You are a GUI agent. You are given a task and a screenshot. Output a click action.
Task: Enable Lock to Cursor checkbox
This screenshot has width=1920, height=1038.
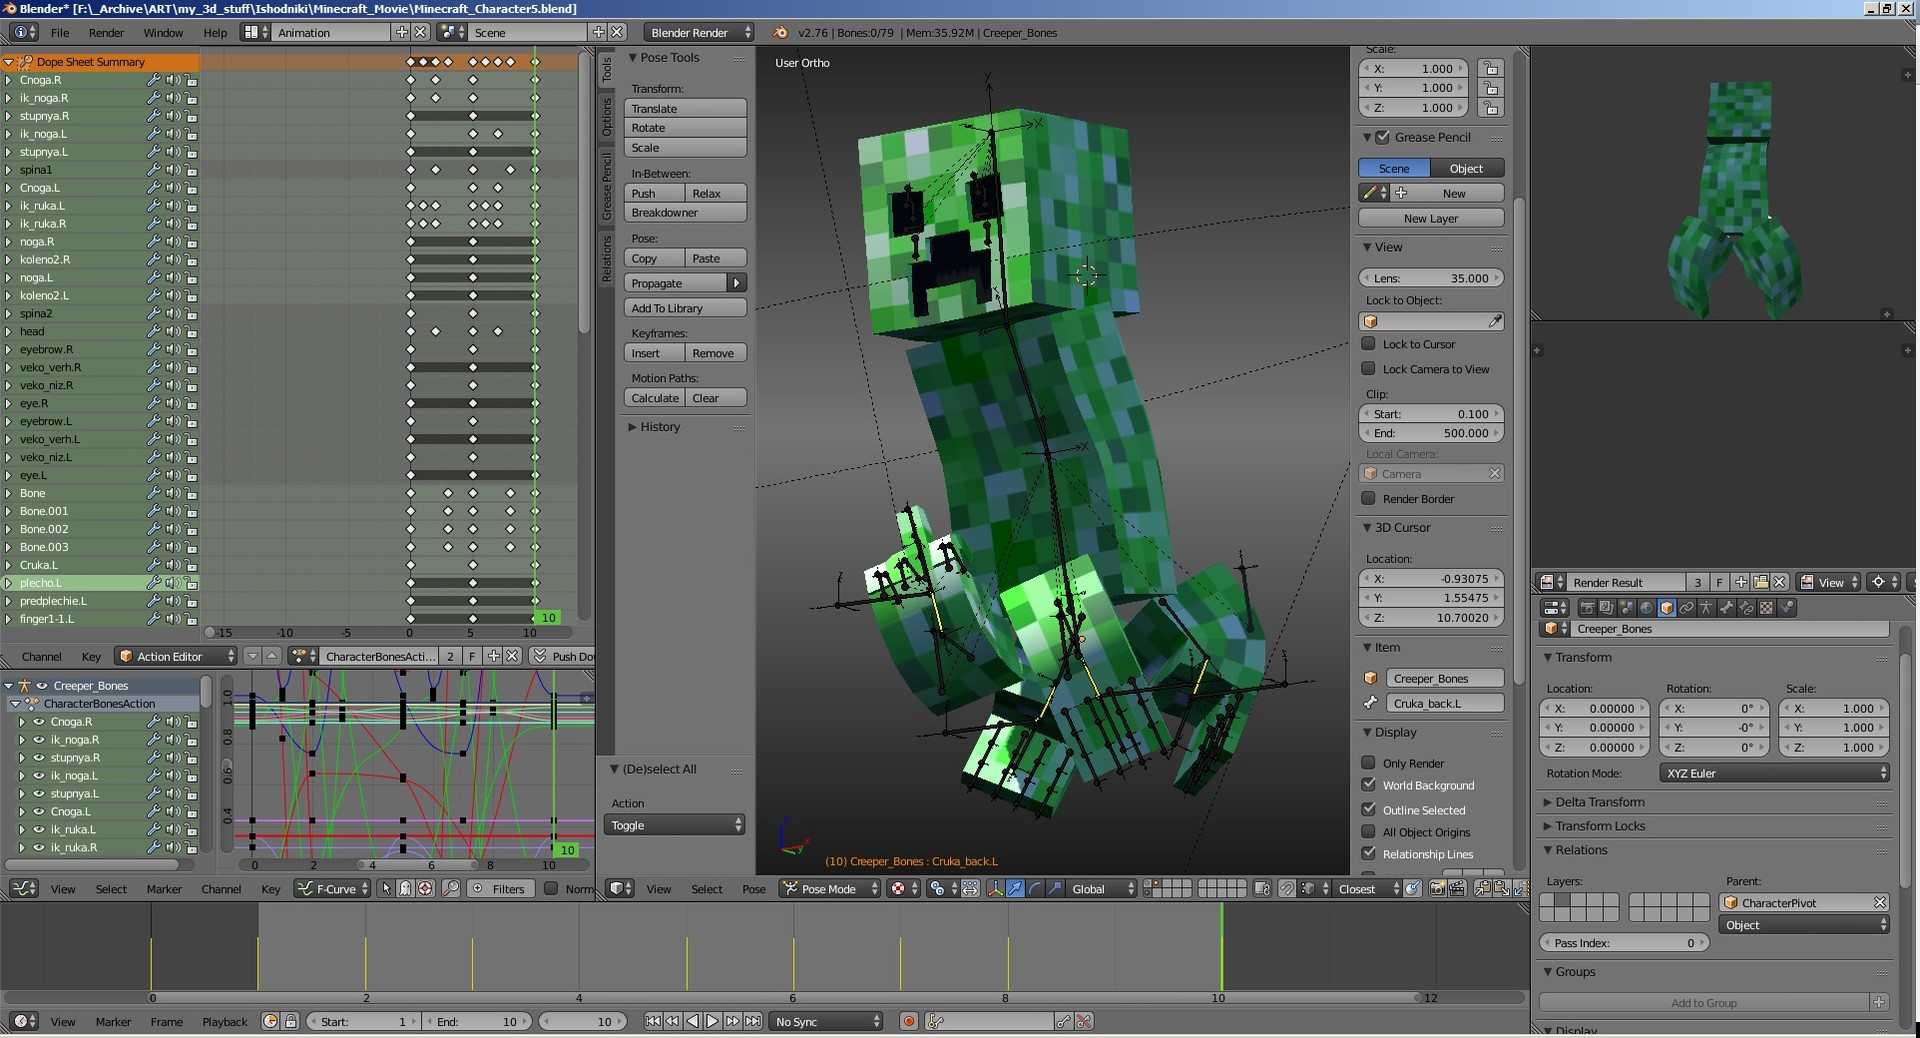(1369, 343)
